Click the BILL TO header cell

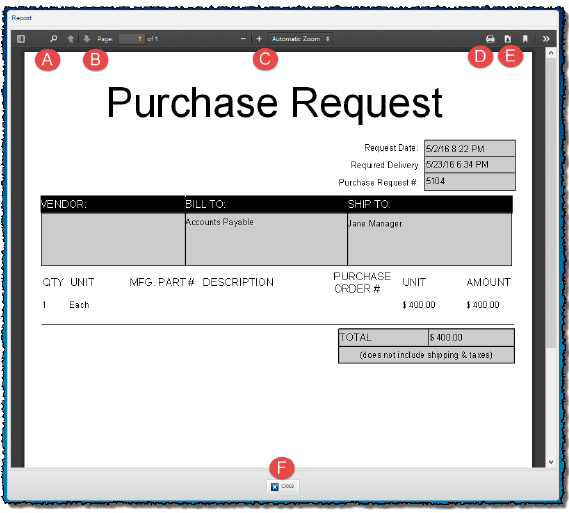(266, 204)
